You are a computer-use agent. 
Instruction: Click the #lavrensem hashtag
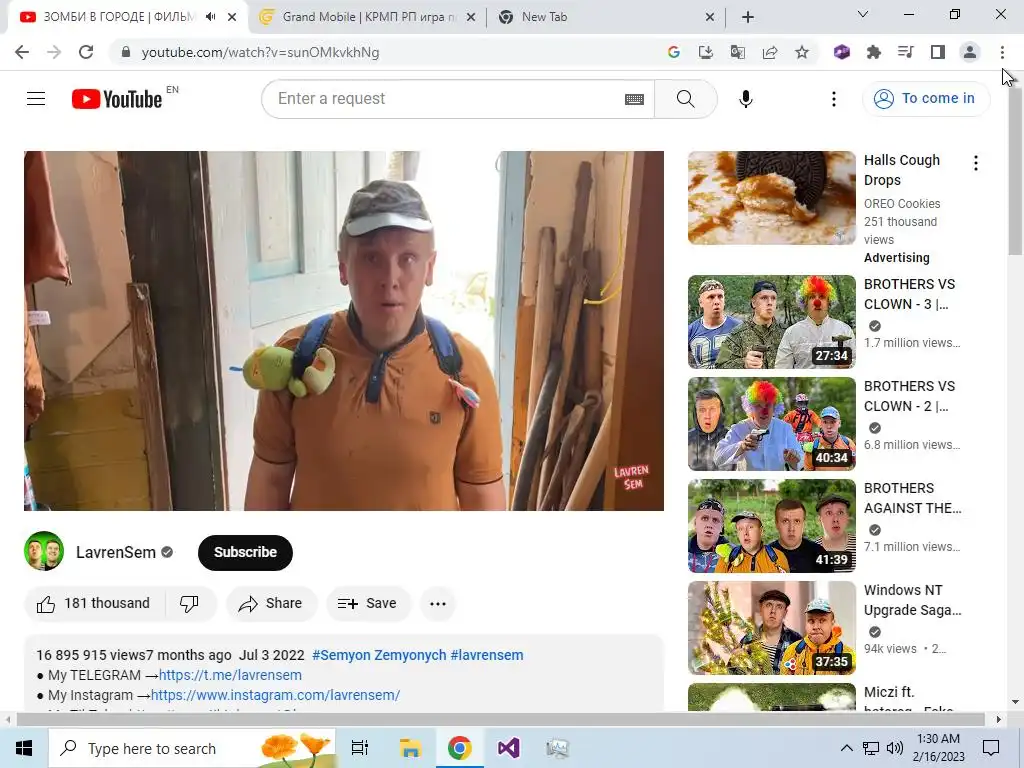487,655
